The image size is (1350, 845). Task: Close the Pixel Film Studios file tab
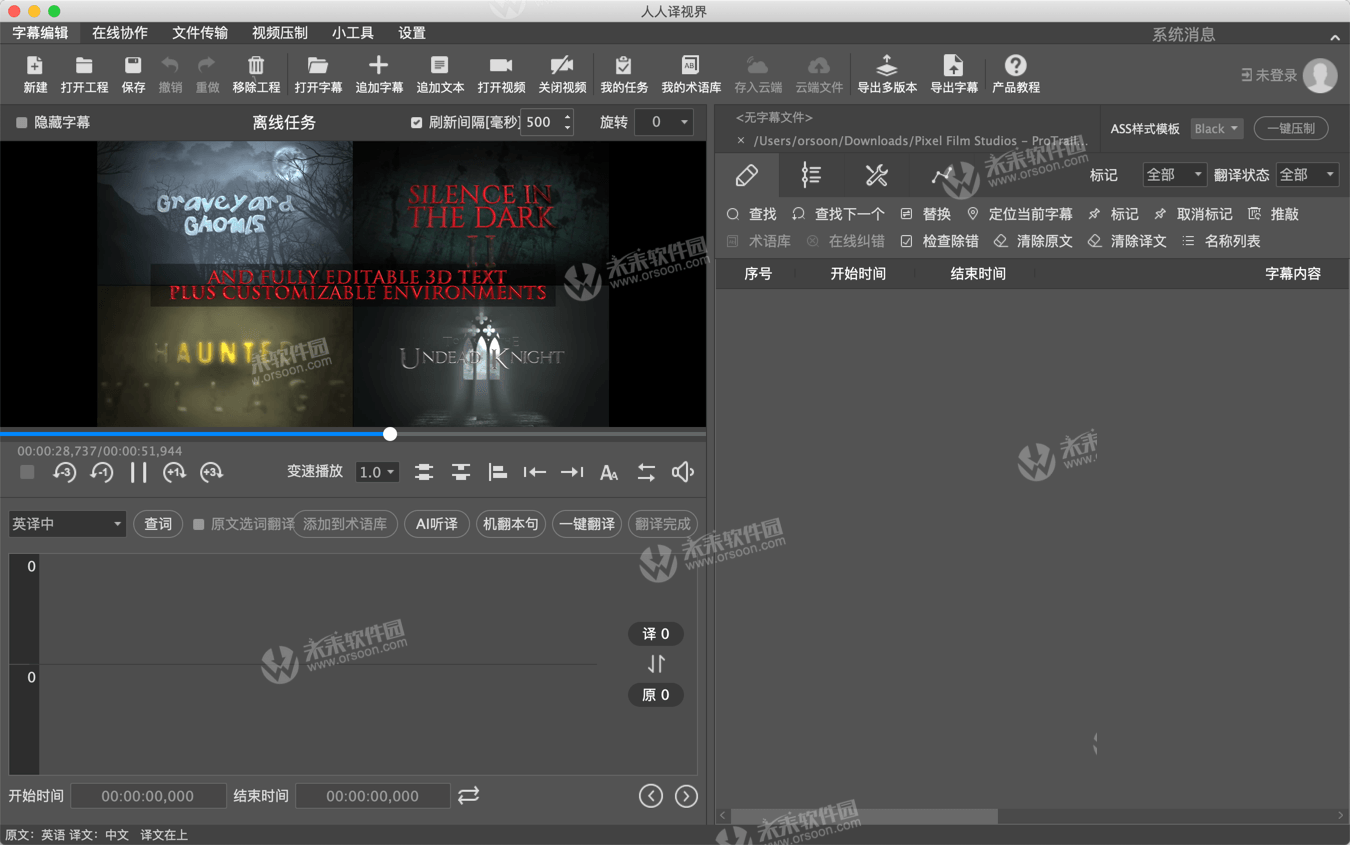[x=741, y=141]
